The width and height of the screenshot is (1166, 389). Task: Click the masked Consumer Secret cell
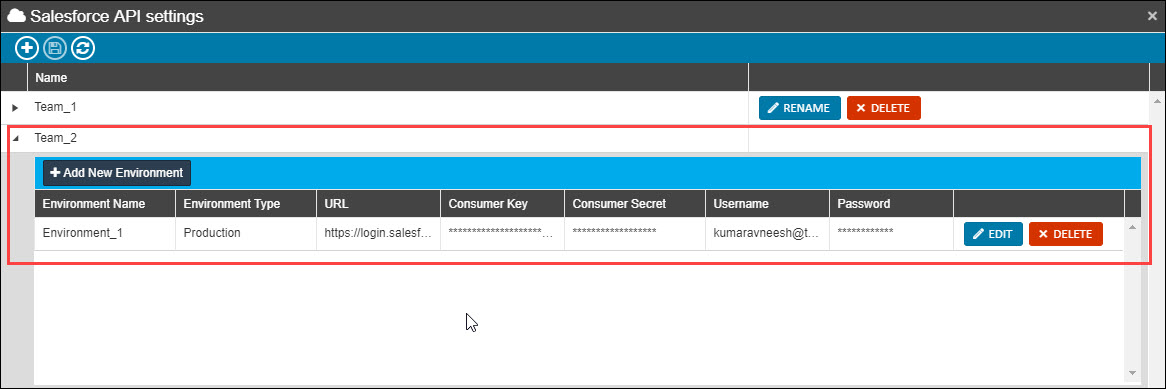[635, 233]
